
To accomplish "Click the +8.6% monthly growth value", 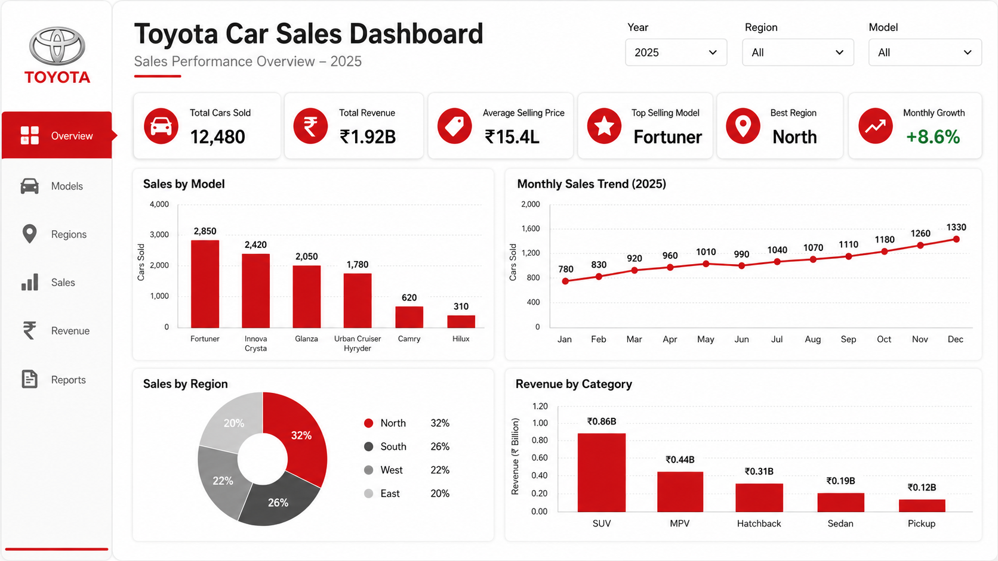I will click(932, 137).
